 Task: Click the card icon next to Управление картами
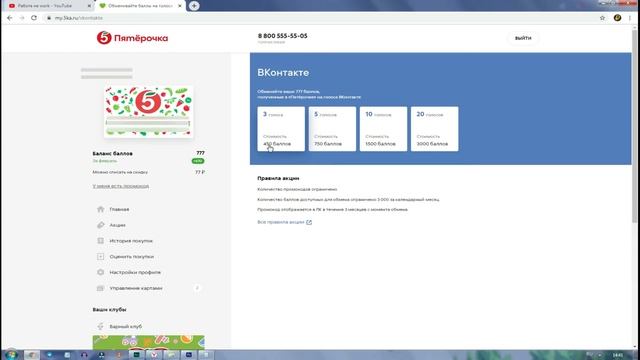click(100, 288)
